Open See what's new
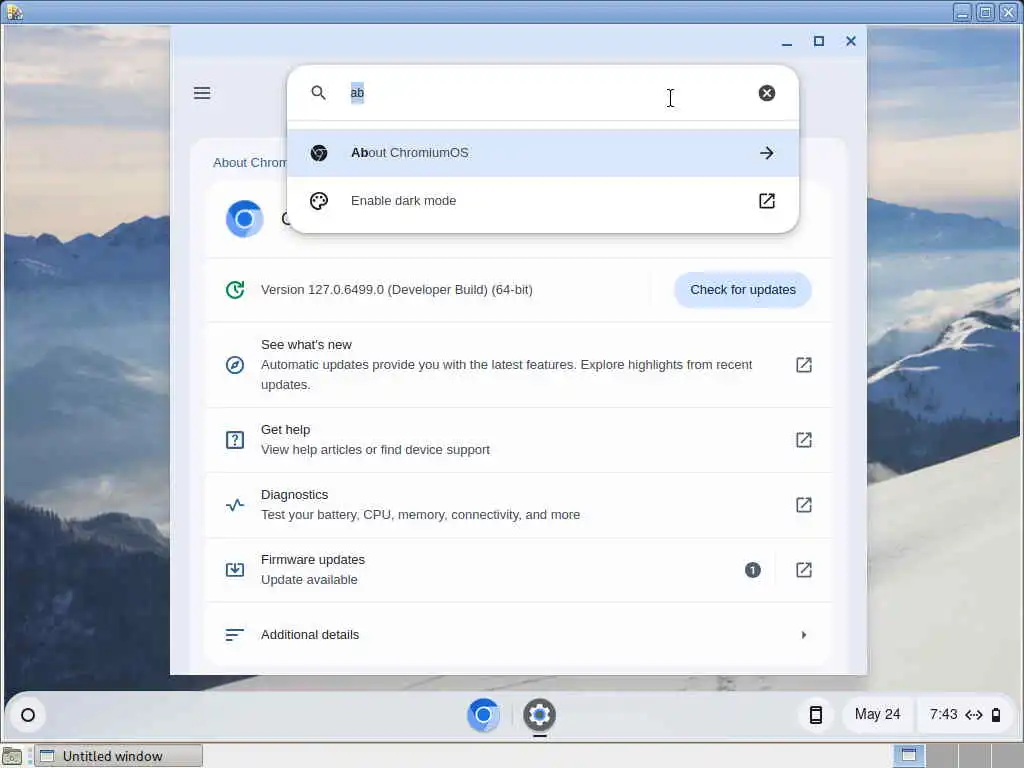Viewport: 1024px width, 768px height. tap(519, 364)
